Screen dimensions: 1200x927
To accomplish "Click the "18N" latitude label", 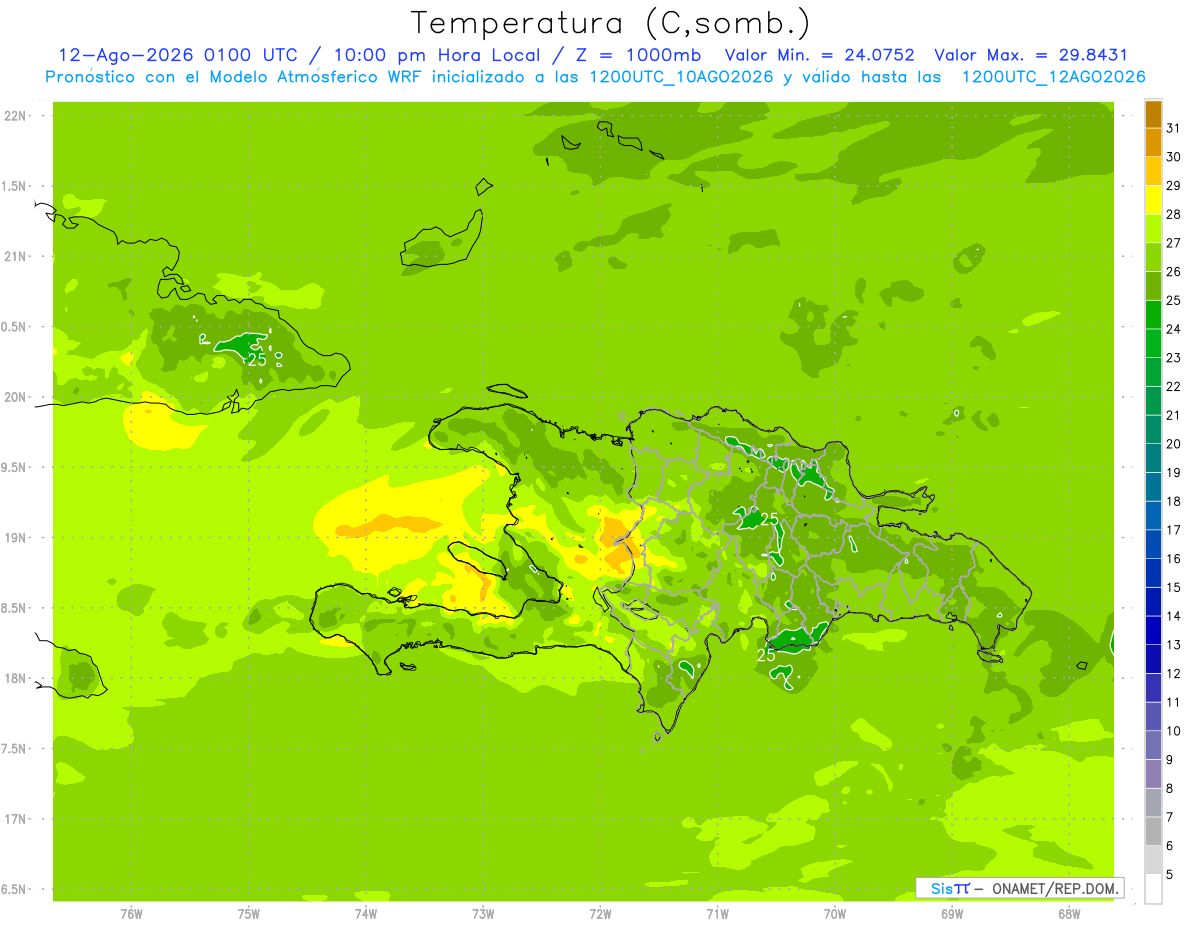I will pos(17,678).
